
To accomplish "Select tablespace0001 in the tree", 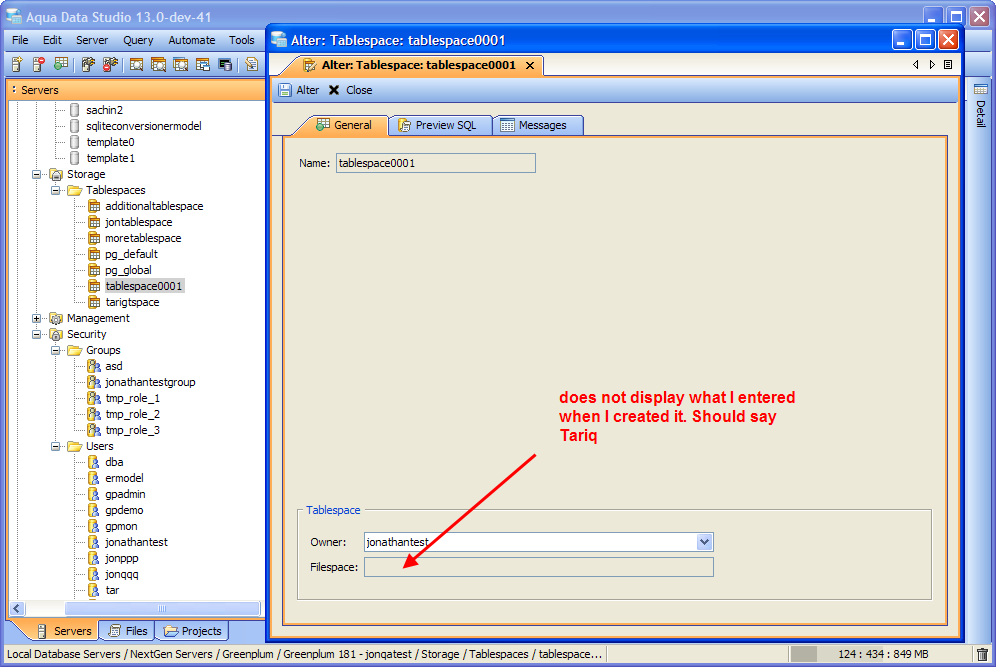I will point(144,286).
